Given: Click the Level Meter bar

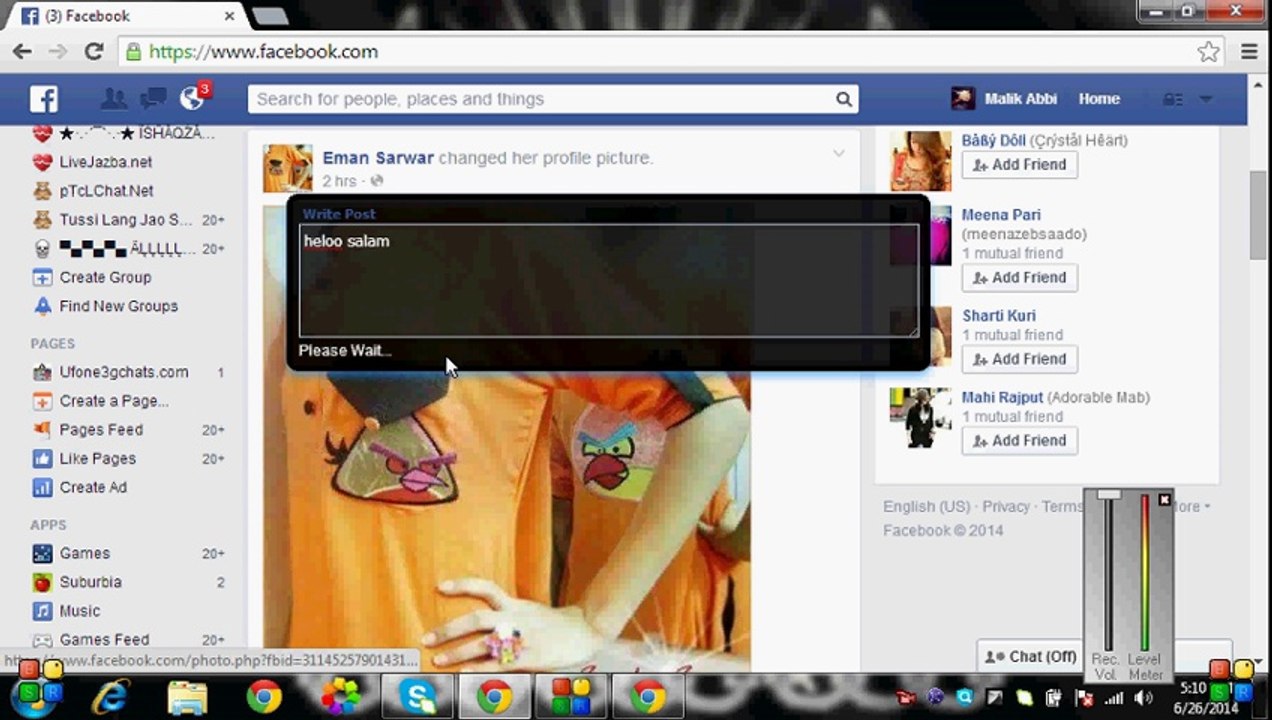Looking at the screenshot, I should click(x=1145, y=575).
